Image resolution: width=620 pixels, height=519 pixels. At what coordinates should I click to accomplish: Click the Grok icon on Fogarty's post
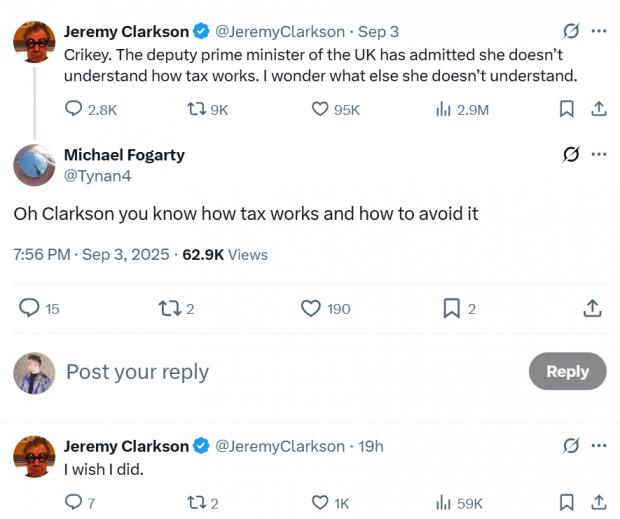tap(572, 154)
